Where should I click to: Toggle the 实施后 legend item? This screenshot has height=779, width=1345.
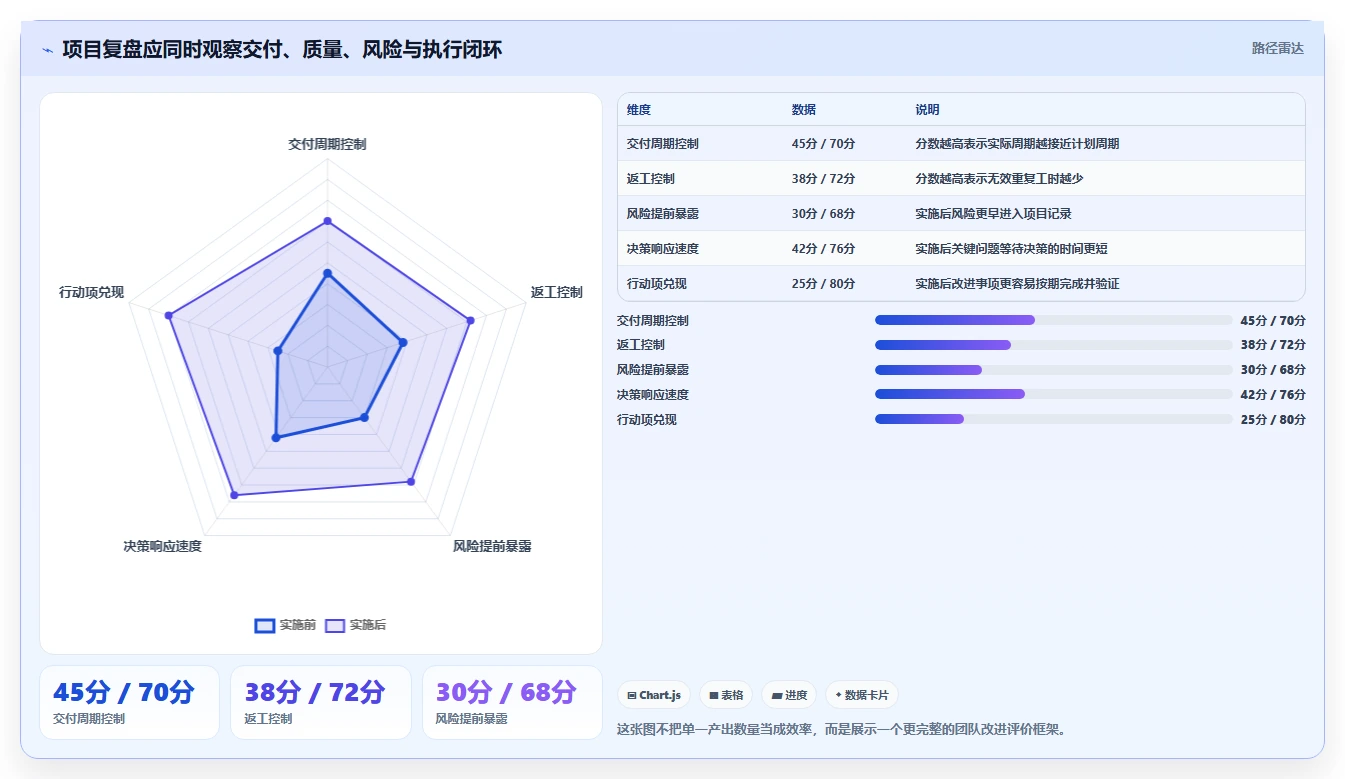pyautogui.click(x=356, y=625)
